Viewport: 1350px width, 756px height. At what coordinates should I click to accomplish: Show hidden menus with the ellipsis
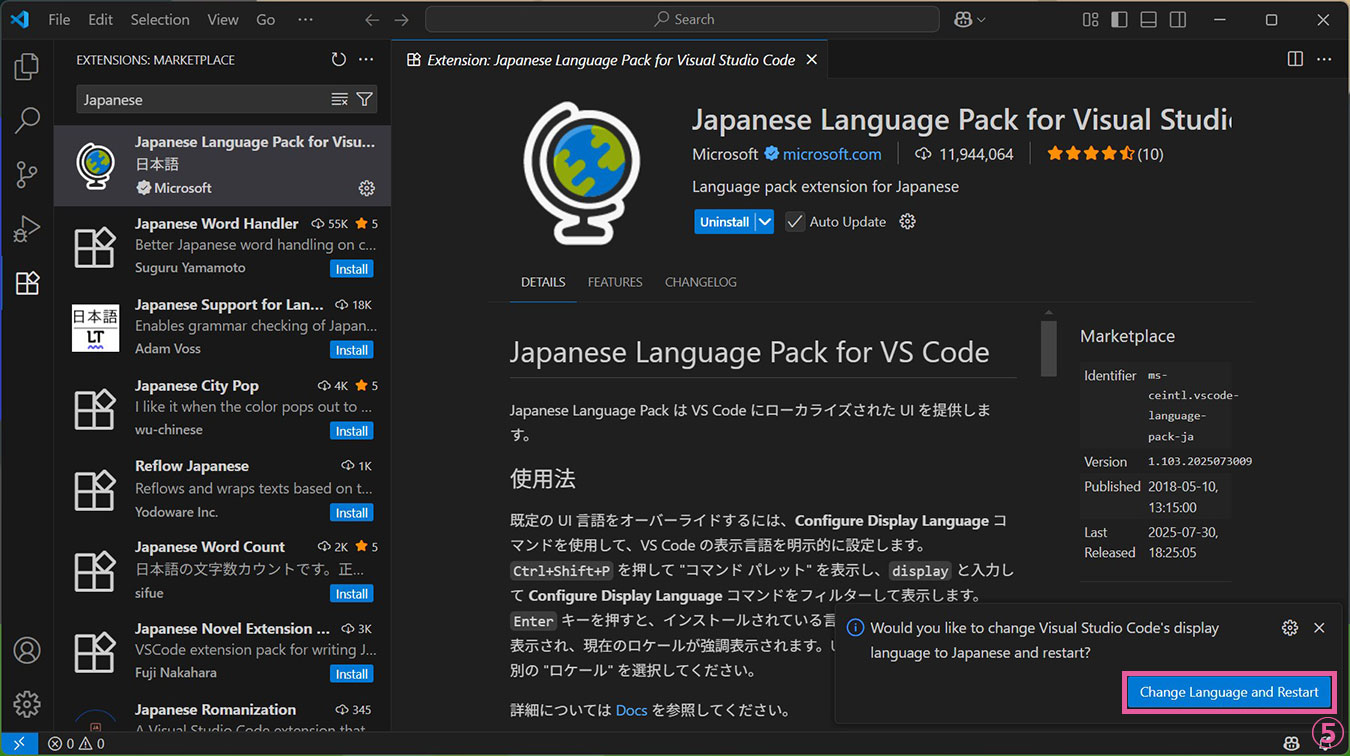coord(306,19)
